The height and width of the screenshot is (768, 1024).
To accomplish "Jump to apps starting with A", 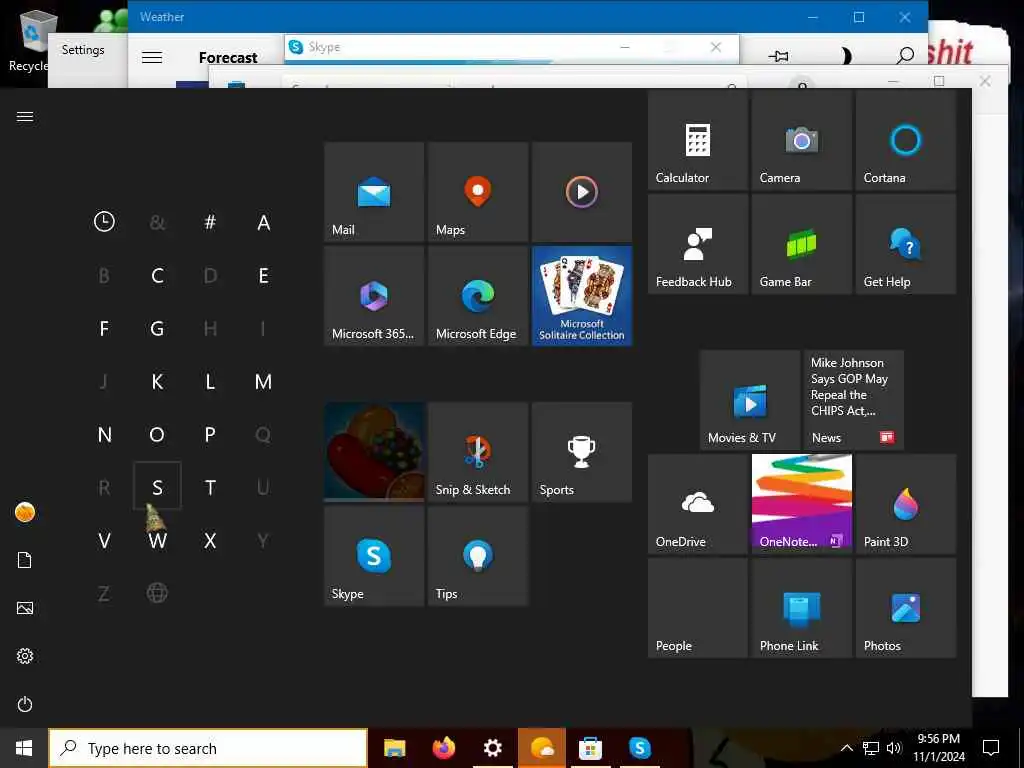I will pos(263,222).
